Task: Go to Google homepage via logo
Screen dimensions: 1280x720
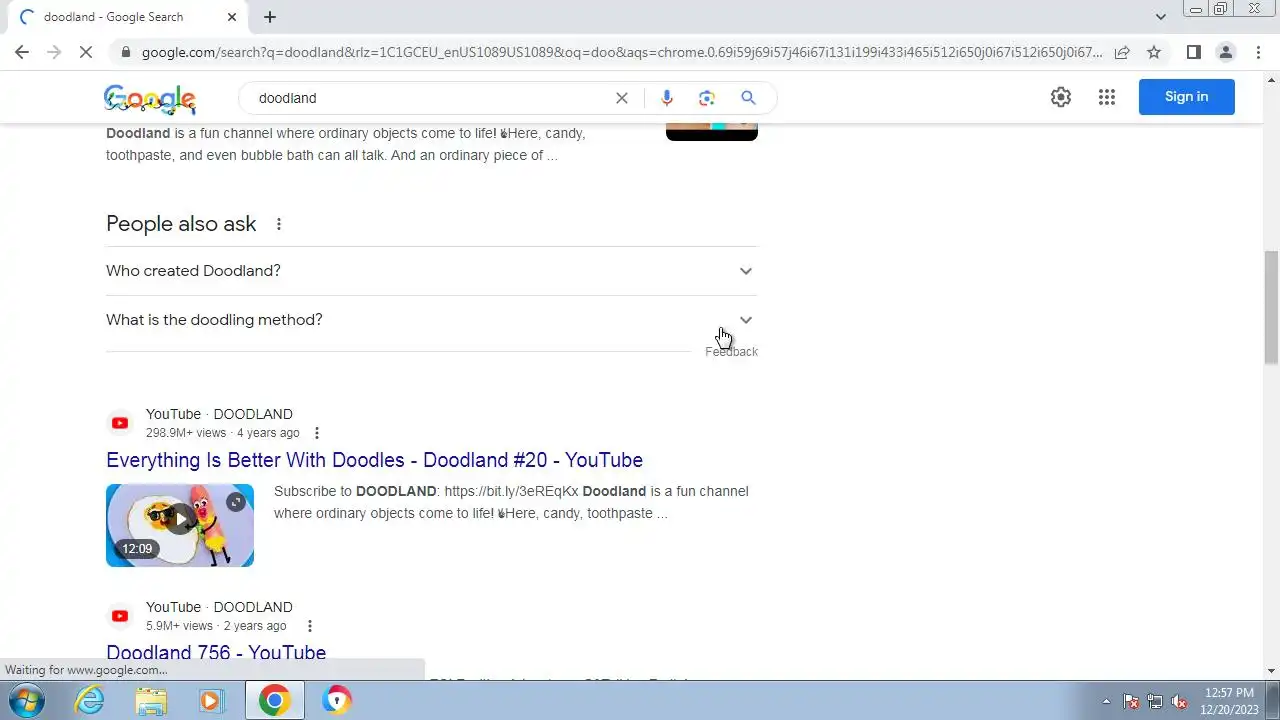Action: point(150,99)
